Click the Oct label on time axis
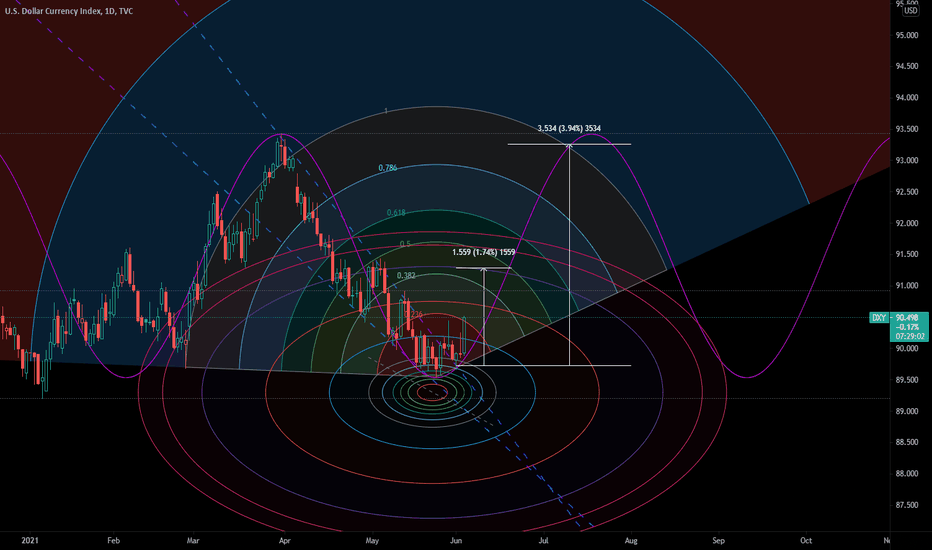Viewport: 932px width, 550px height. [806, 540]
